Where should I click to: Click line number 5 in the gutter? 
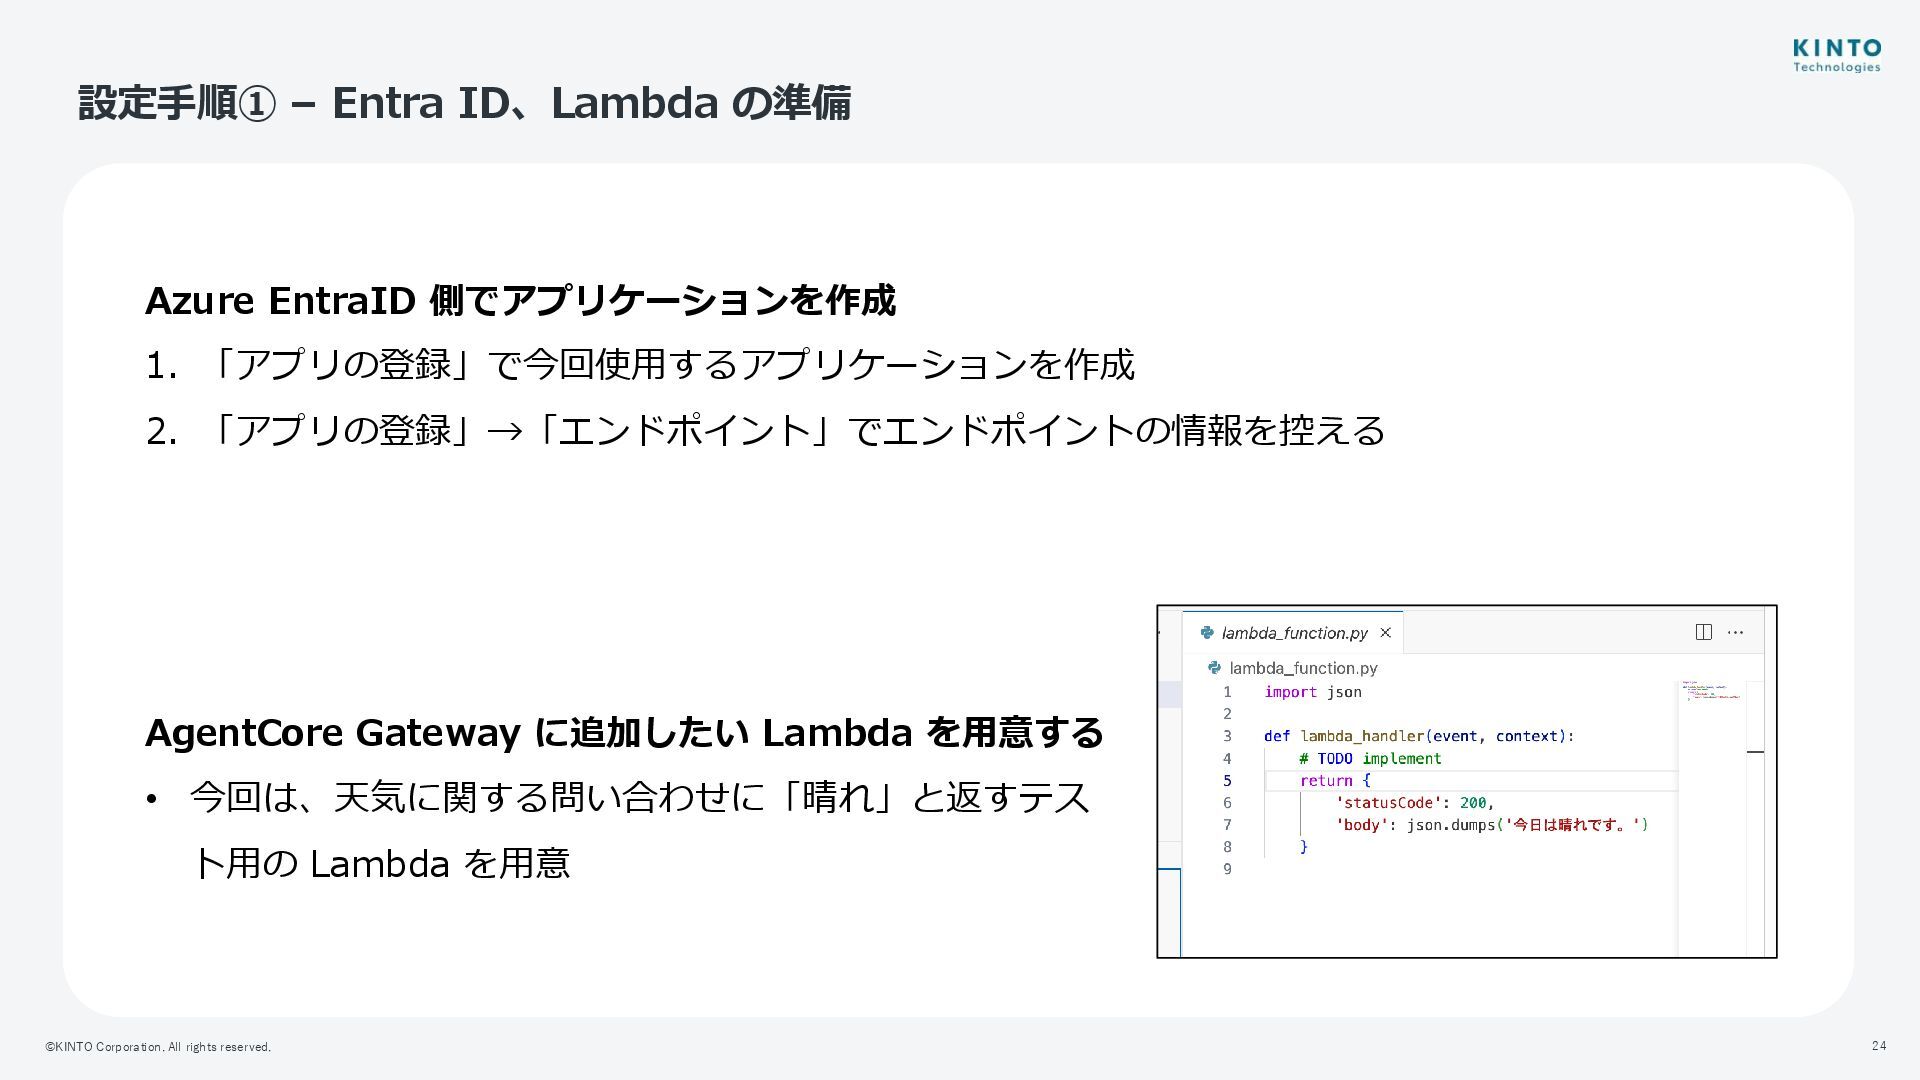[x=1227, y=781]
